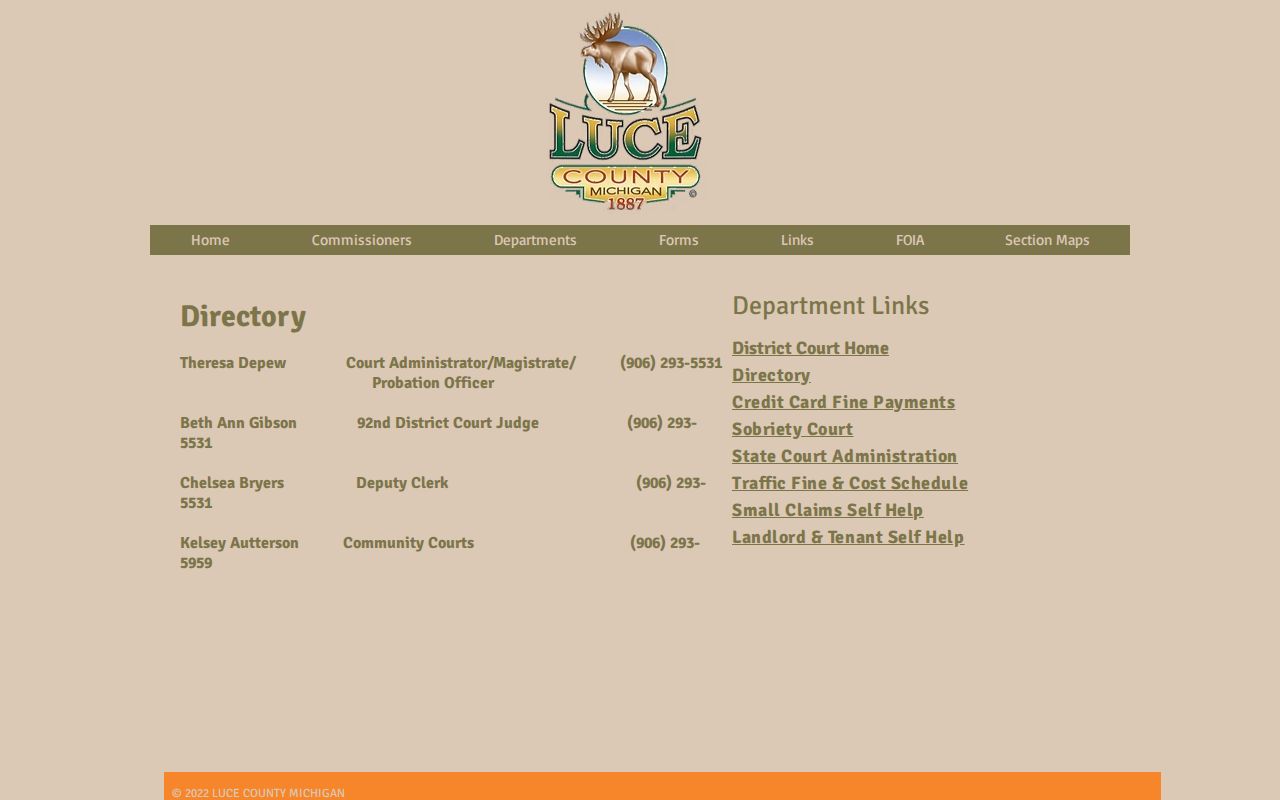Follow the District Court Home link
1280x800 pixels.
(810, 348)
